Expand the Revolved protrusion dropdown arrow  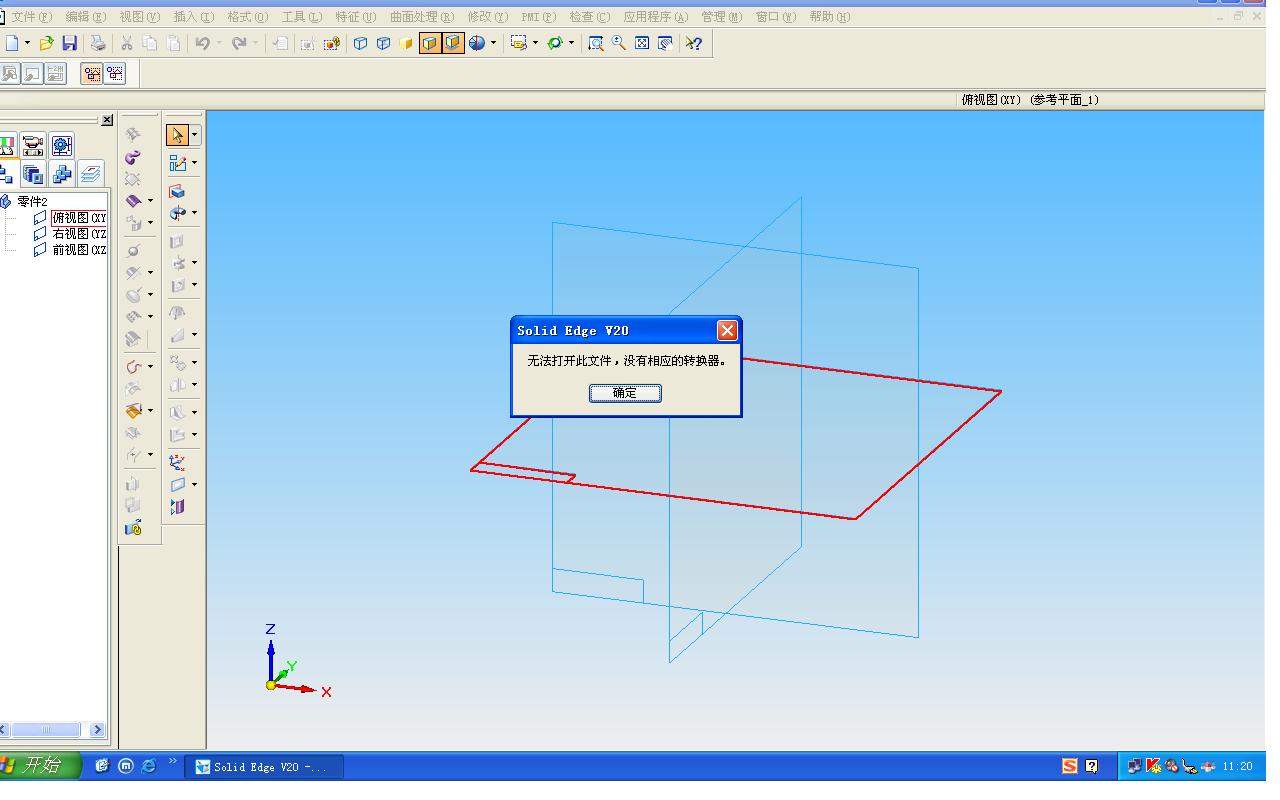tap(194, 213)
